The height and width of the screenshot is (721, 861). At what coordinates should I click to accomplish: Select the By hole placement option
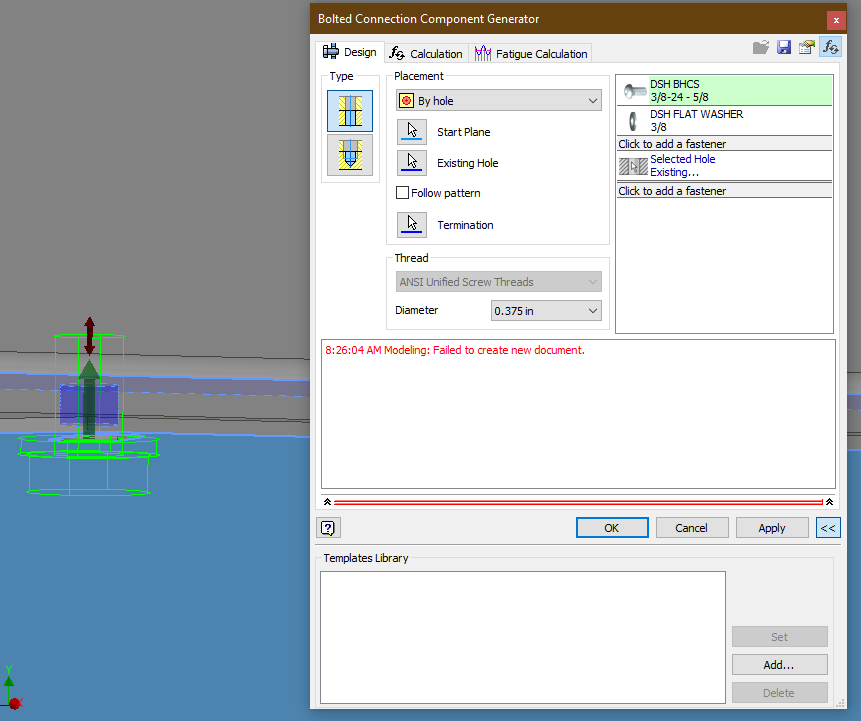tap(498, 100)
